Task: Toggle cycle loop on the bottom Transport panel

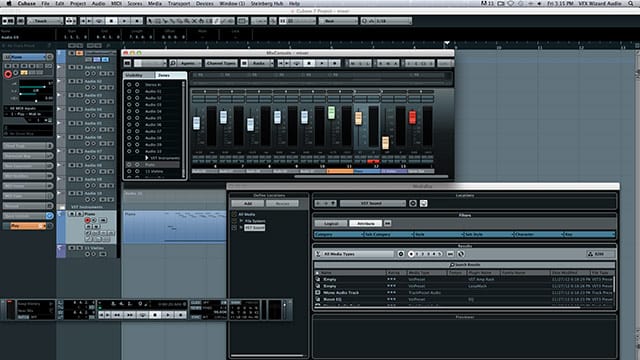Action: pos(142,315)
